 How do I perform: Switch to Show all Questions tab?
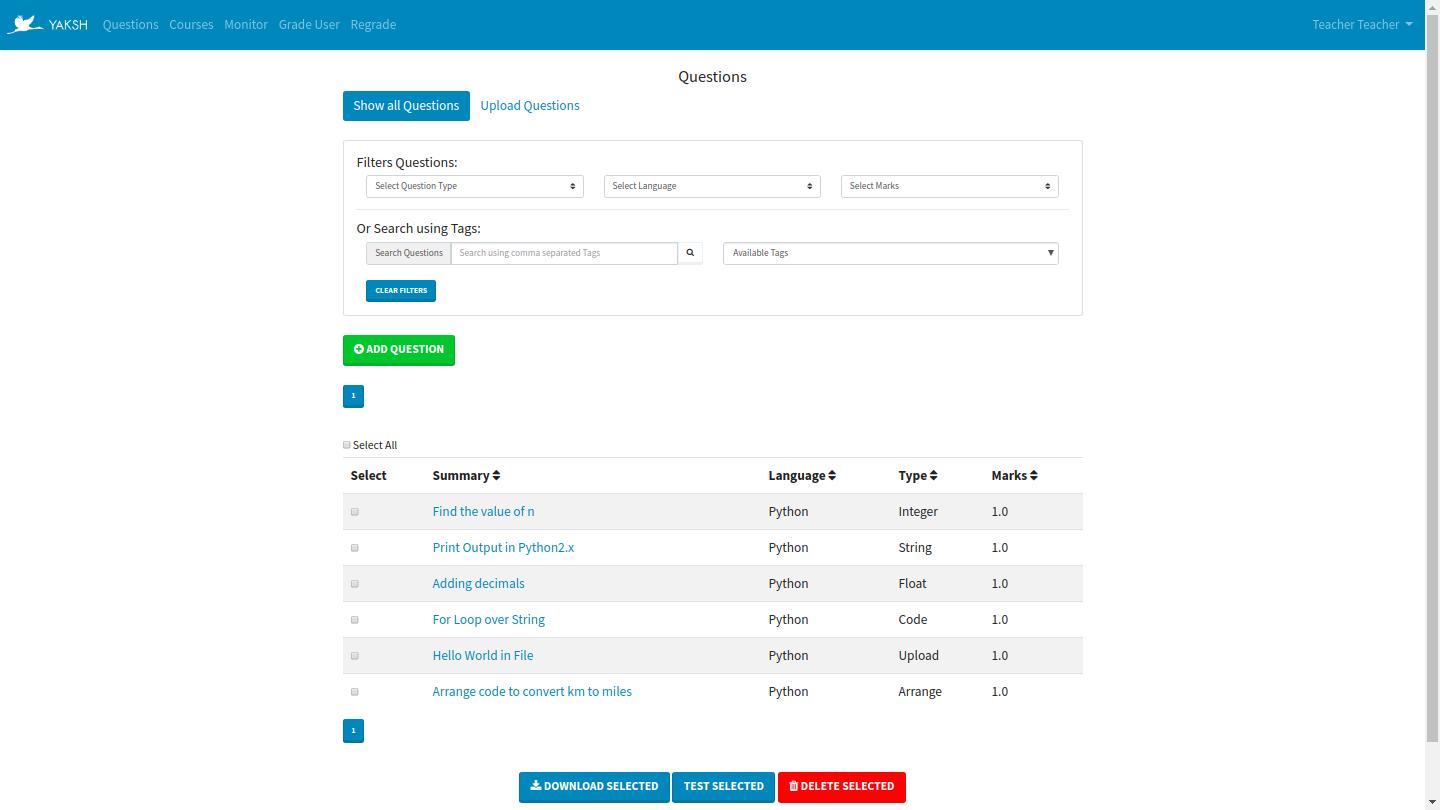pos(406,106)
